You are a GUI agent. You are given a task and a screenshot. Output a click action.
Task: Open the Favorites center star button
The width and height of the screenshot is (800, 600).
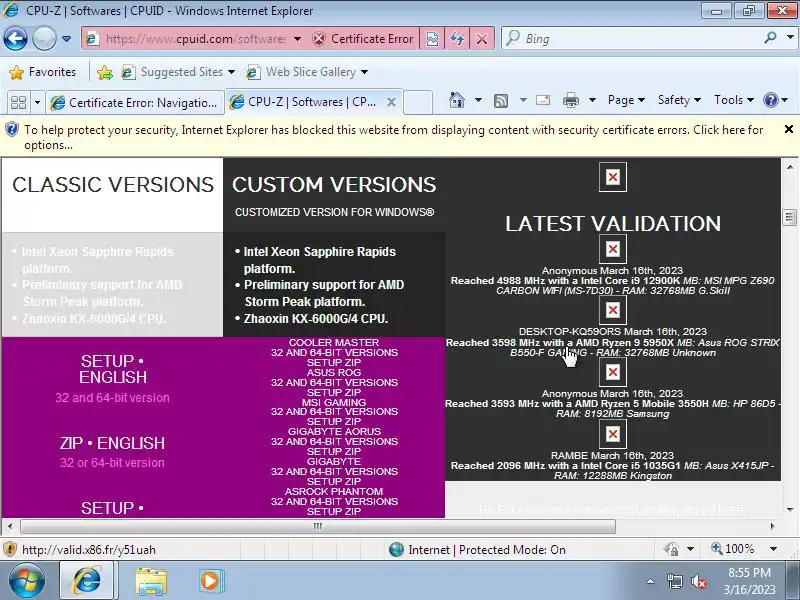(42, 72)
